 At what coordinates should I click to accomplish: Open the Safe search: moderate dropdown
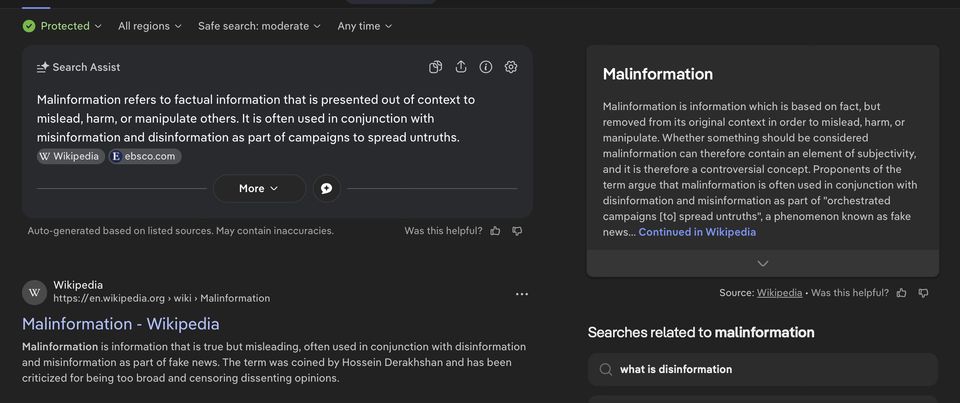pos(259,26)
